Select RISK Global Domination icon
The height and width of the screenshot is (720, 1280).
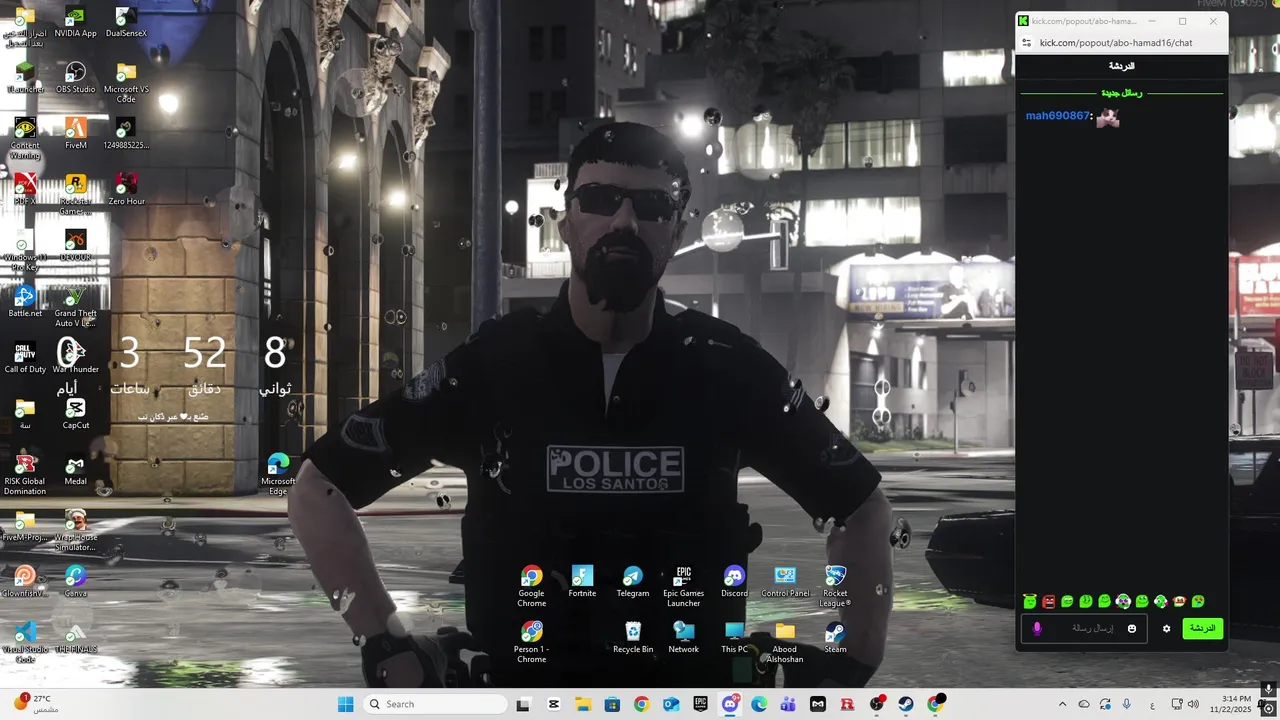[25, 475]
